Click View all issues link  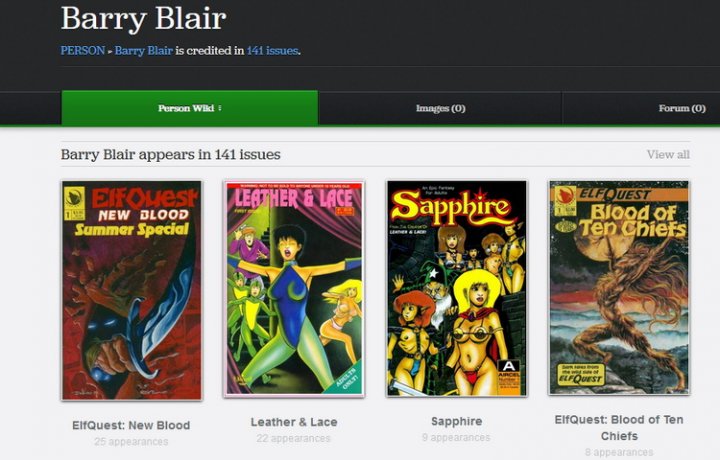pyautogui.click(x=668, y=155)
